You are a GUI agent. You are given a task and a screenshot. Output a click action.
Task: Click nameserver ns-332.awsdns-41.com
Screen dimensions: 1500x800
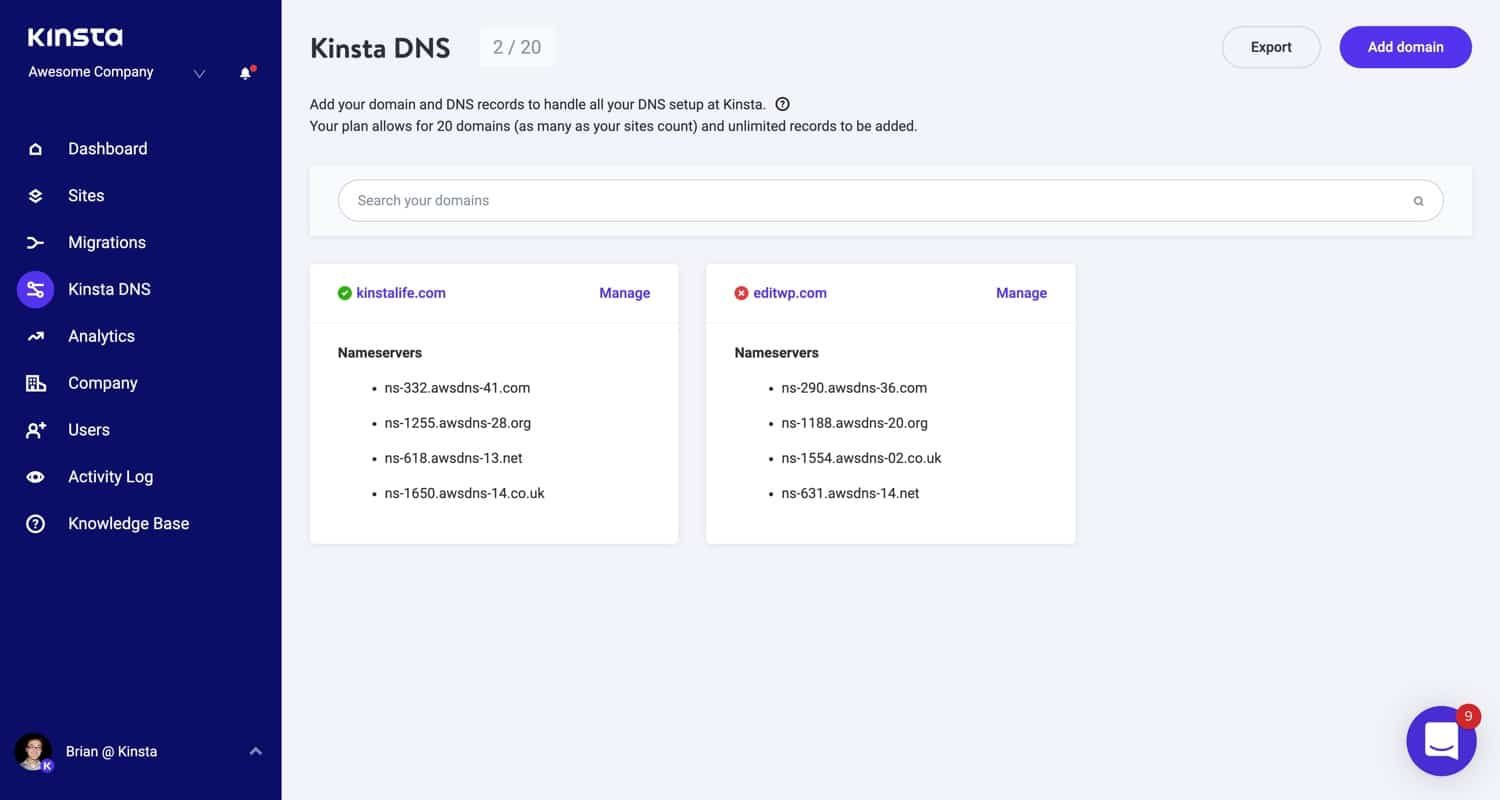(457, 388)
